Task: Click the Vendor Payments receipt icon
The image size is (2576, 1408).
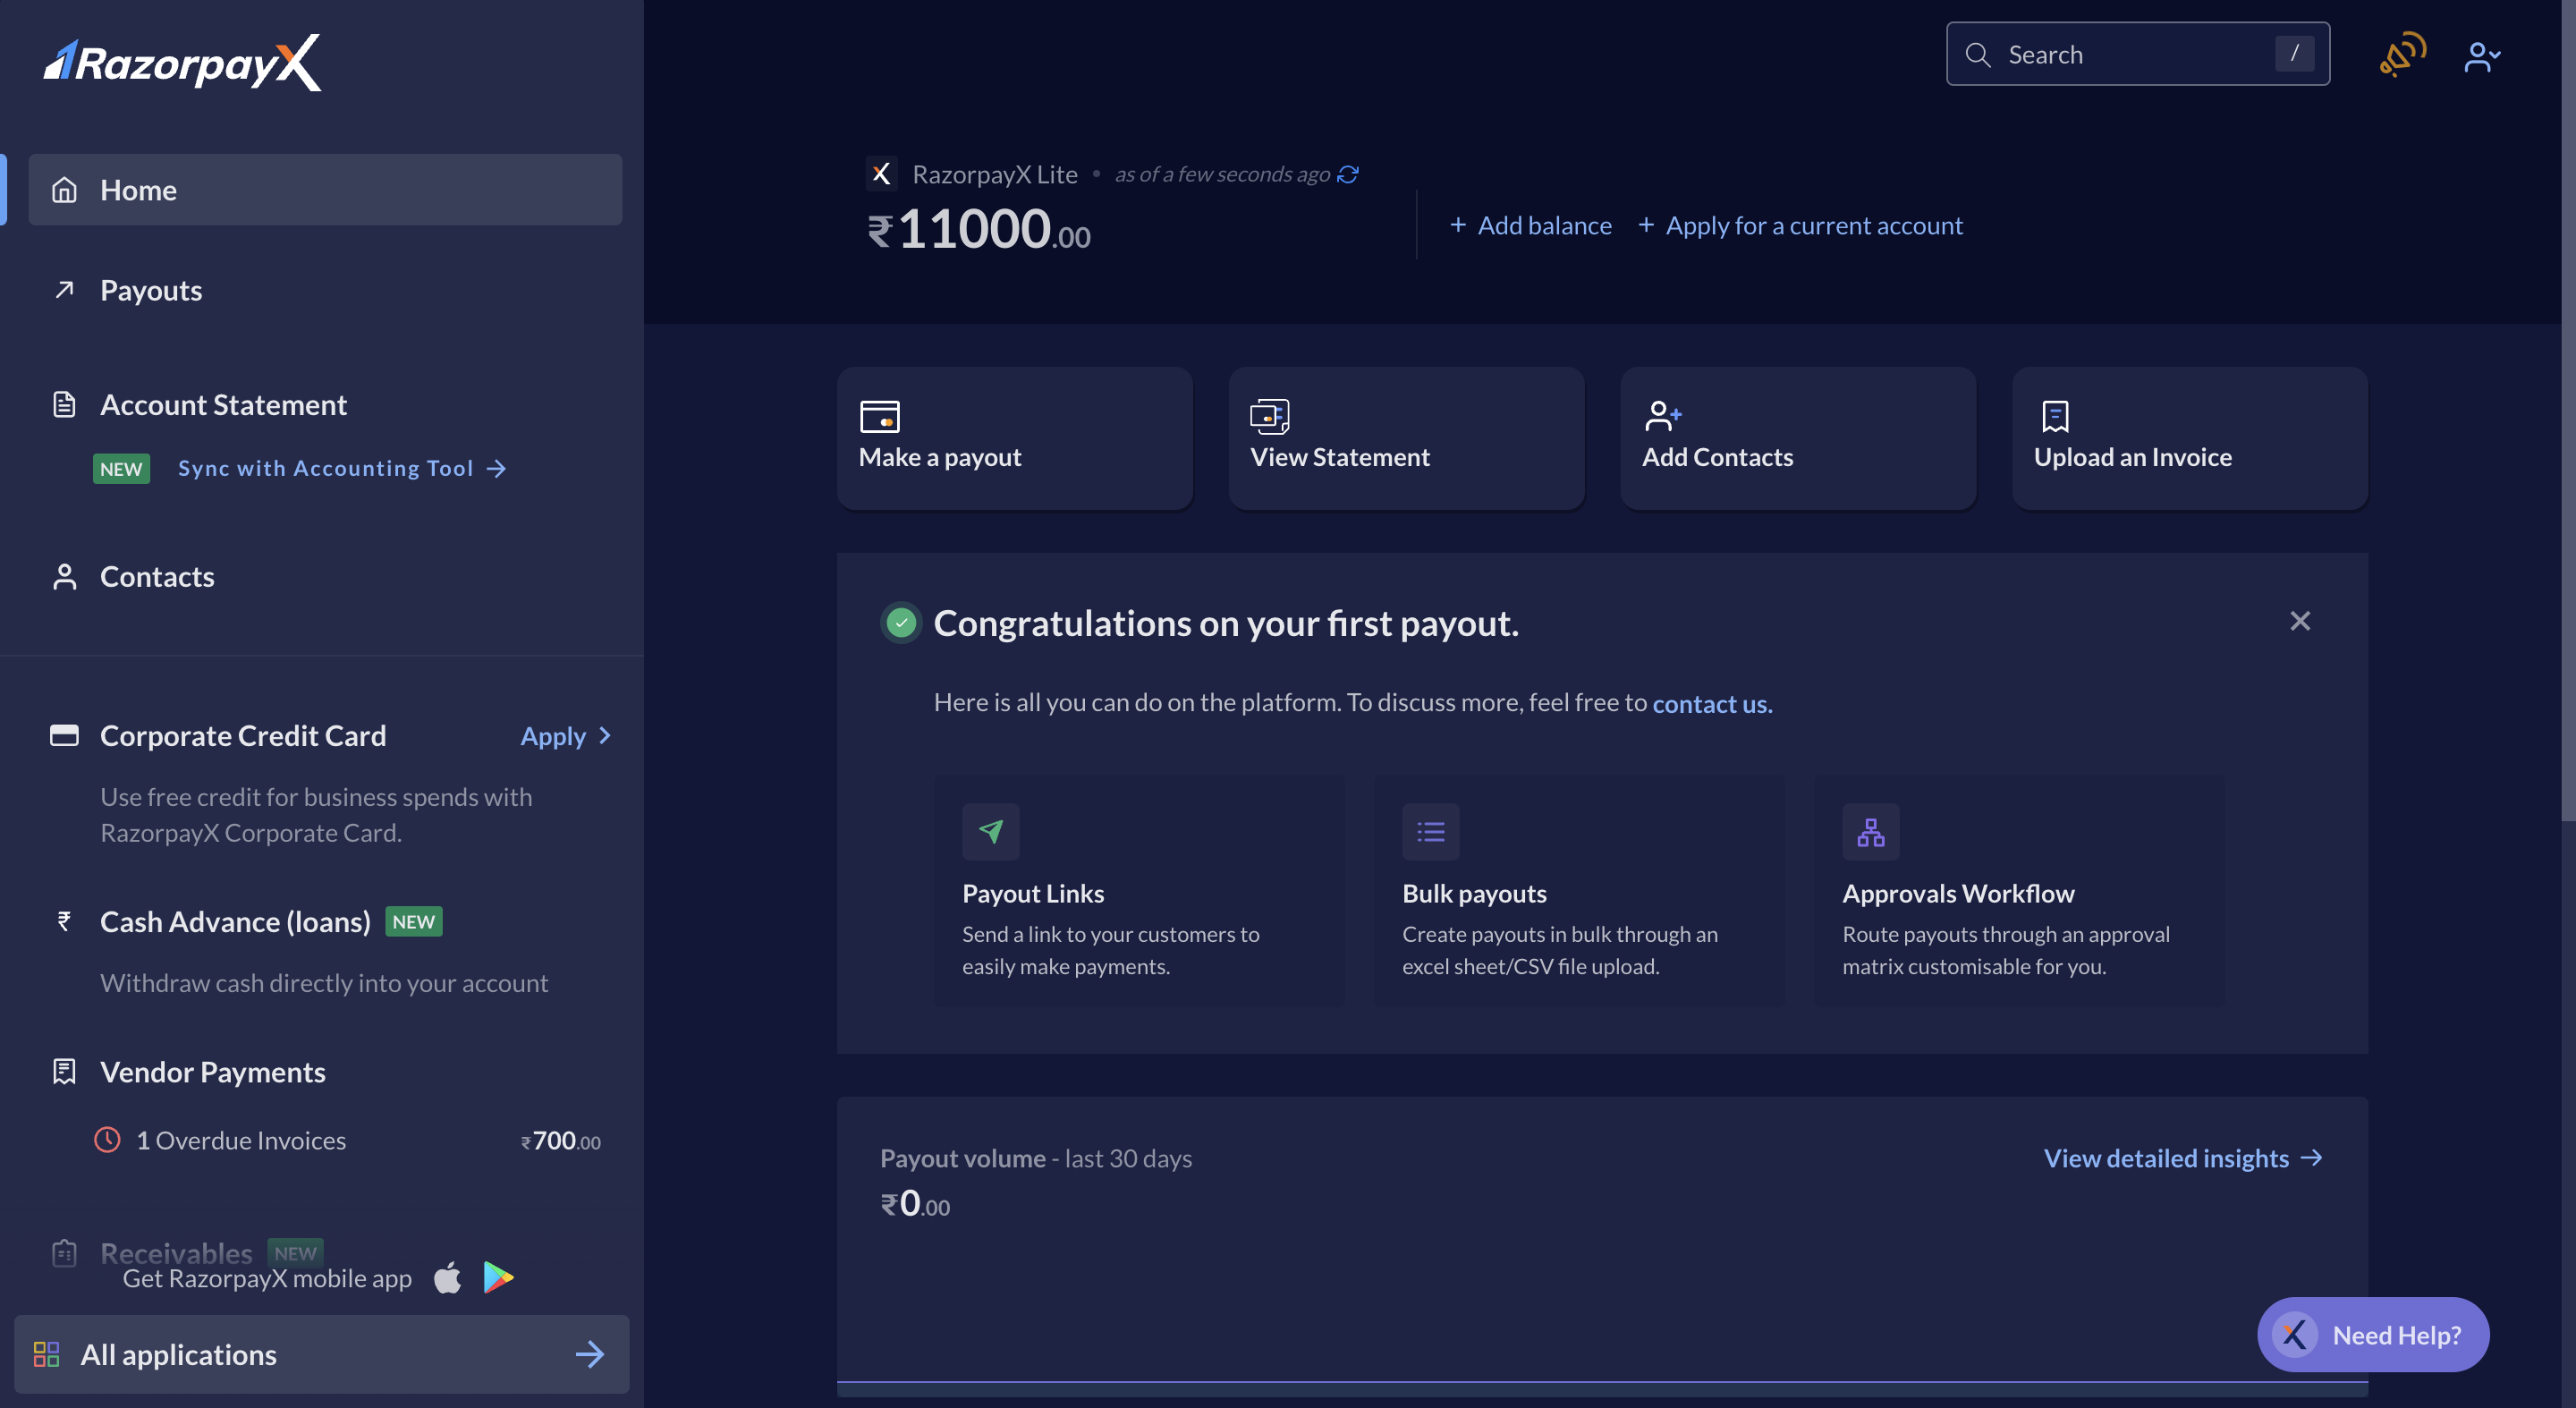Action: [64, 1071]
